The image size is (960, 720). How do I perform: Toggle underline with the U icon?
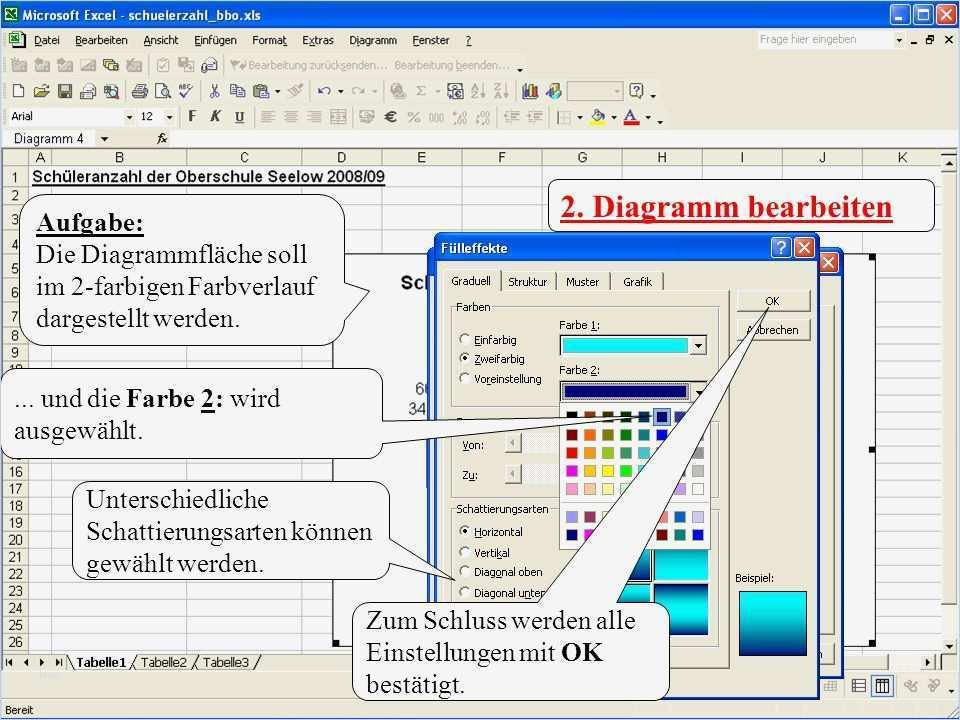pos(239,116)
